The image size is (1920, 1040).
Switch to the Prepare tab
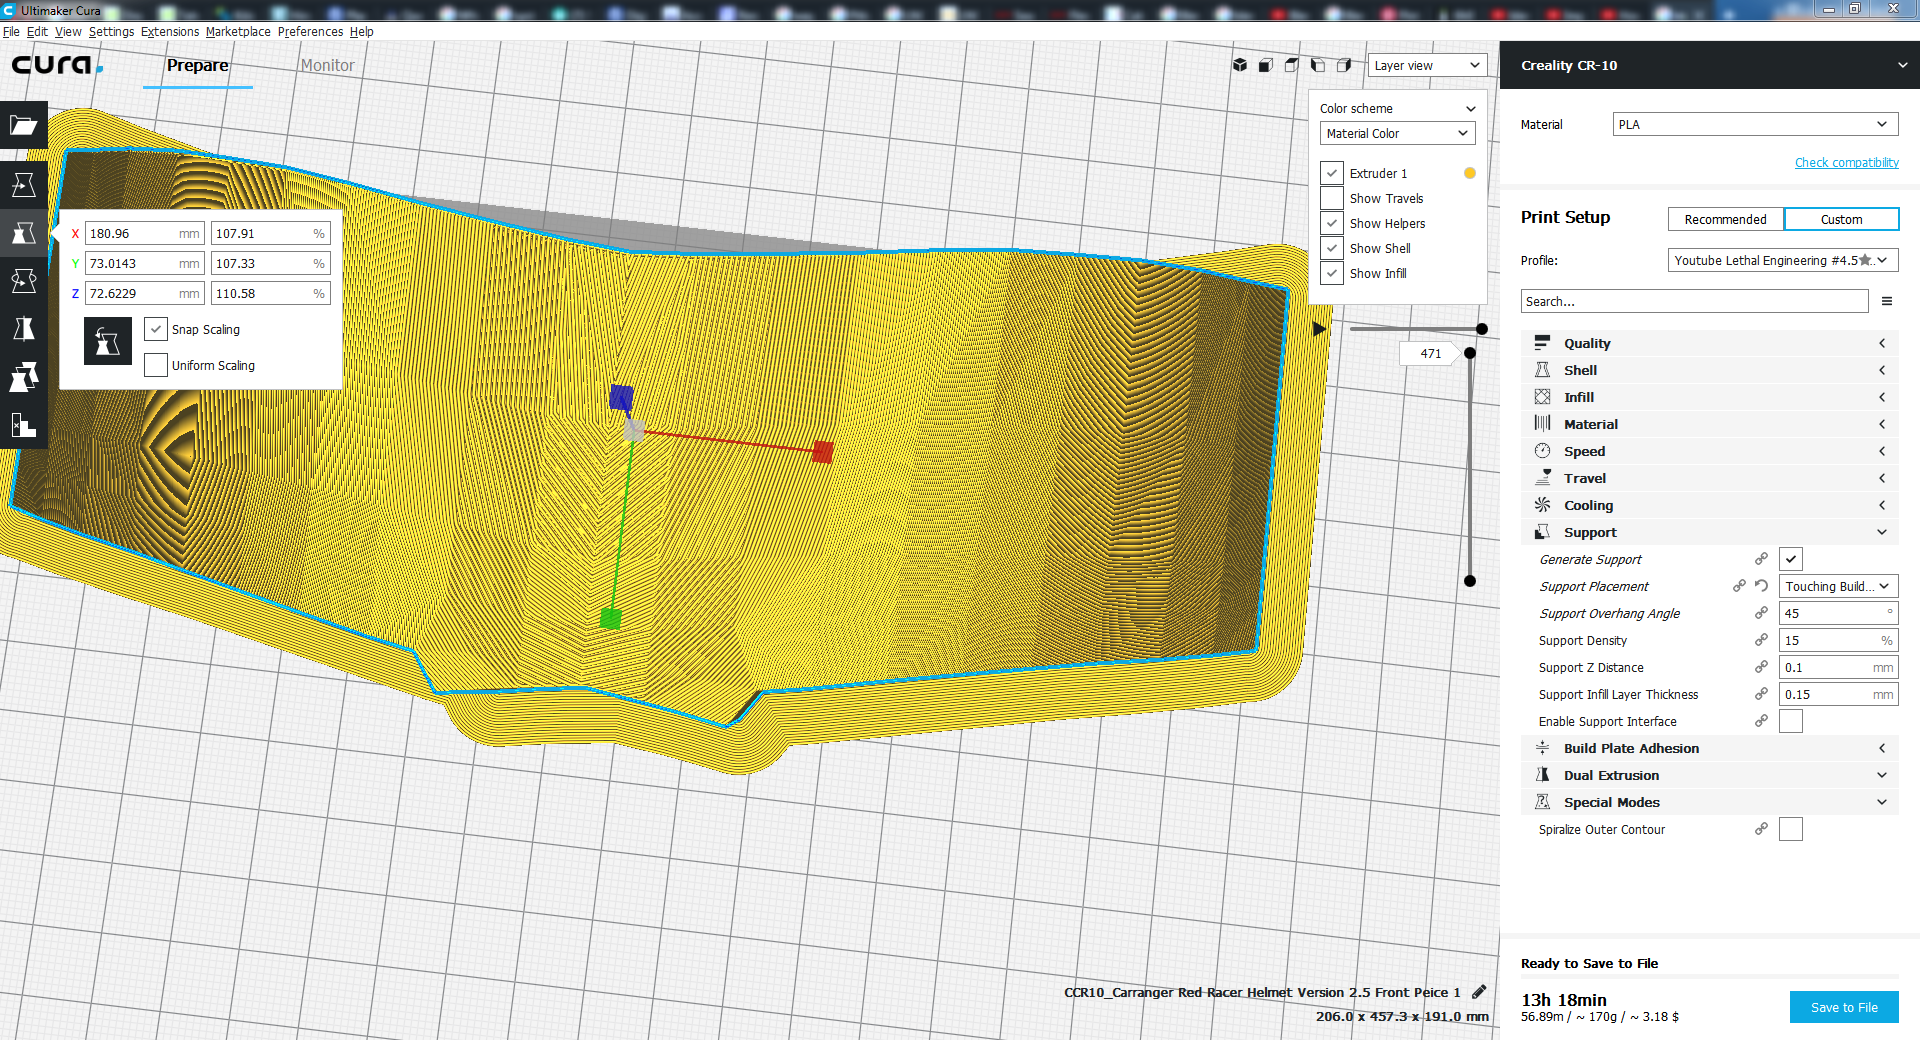(198, 65)
